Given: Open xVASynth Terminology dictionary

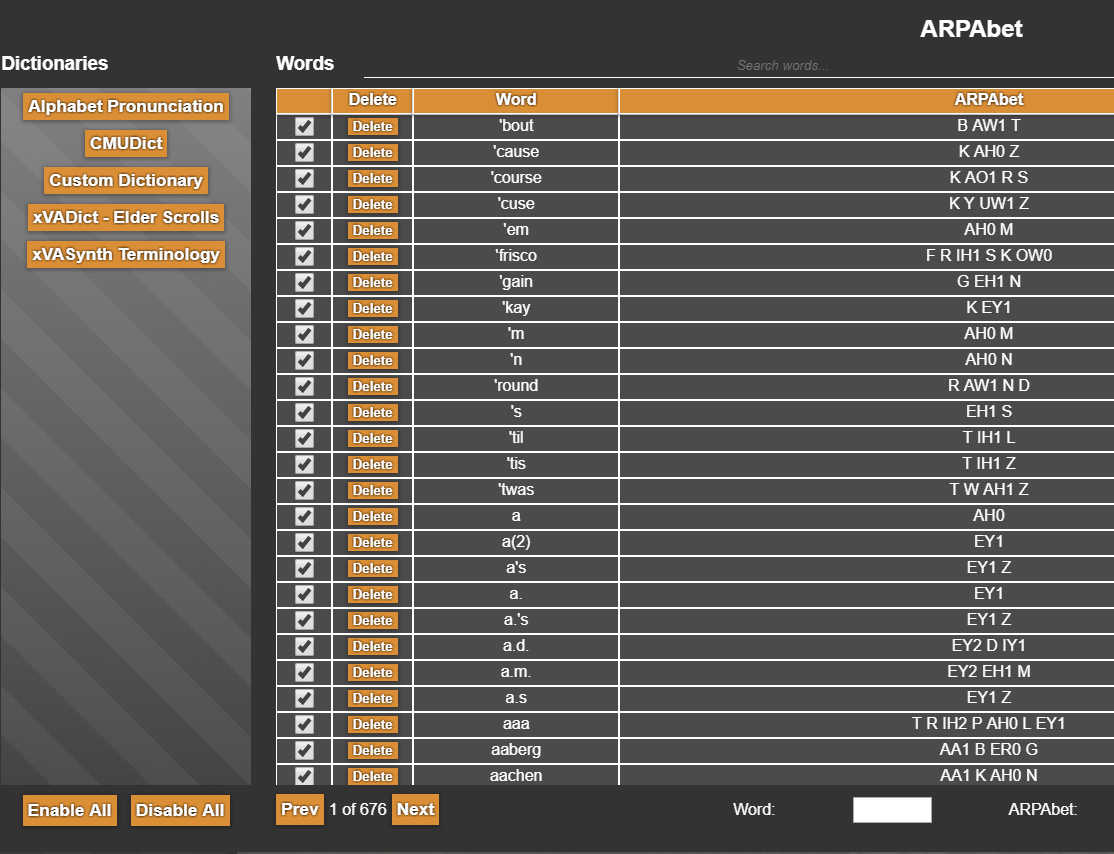Looking at the screenshot, I should pos(126,255).
